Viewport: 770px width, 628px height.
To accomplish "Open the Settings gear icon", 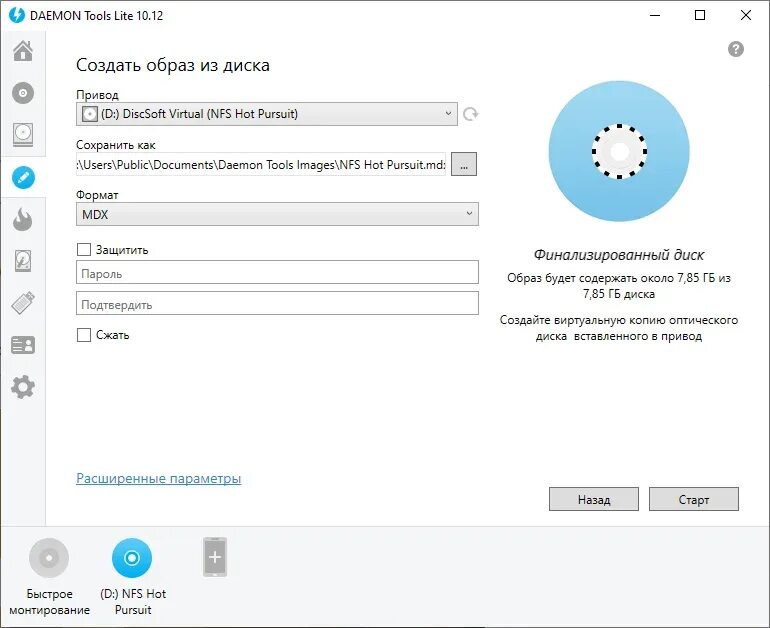I will coord(23,387).
